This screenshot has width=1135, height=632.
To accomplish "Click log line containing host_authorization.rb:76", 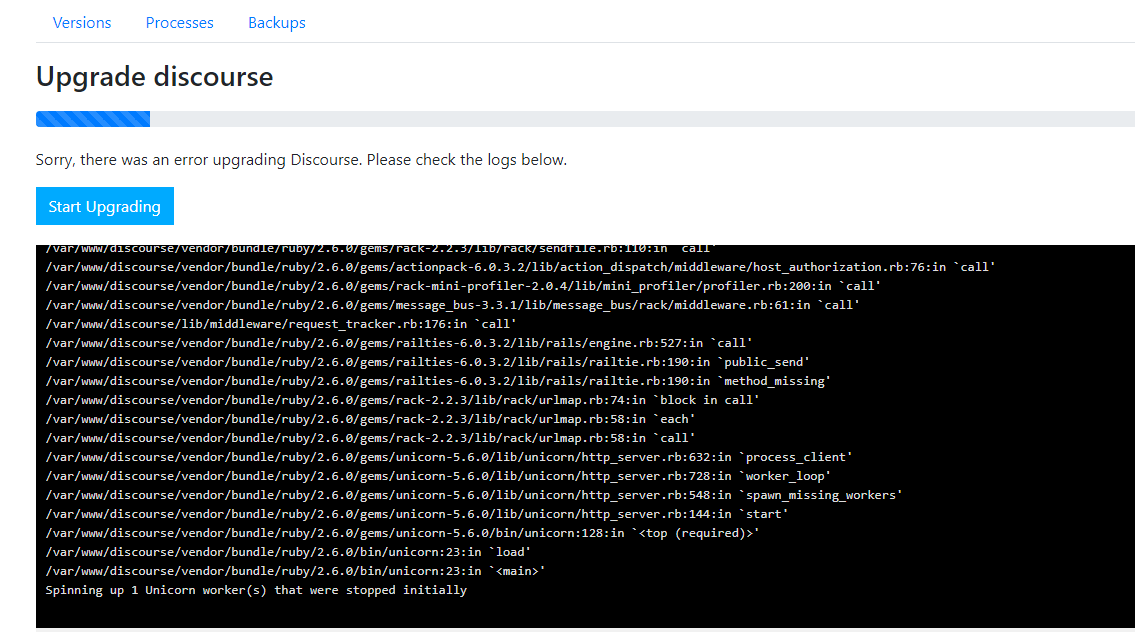I will (x=520, y=267).
